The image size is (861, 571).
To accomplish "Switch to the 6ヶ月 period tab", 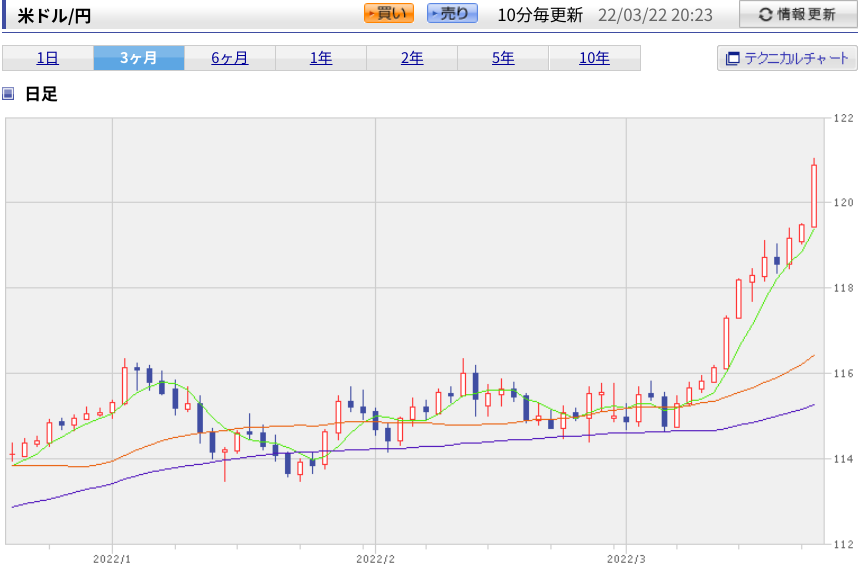I will (x=230, y=58).
